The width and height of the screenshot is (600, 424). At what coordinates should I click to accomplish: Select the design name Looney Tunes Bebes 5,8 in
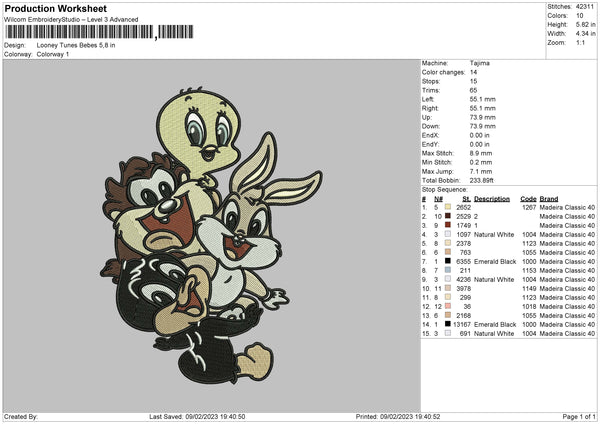click(x=76, y=45)
